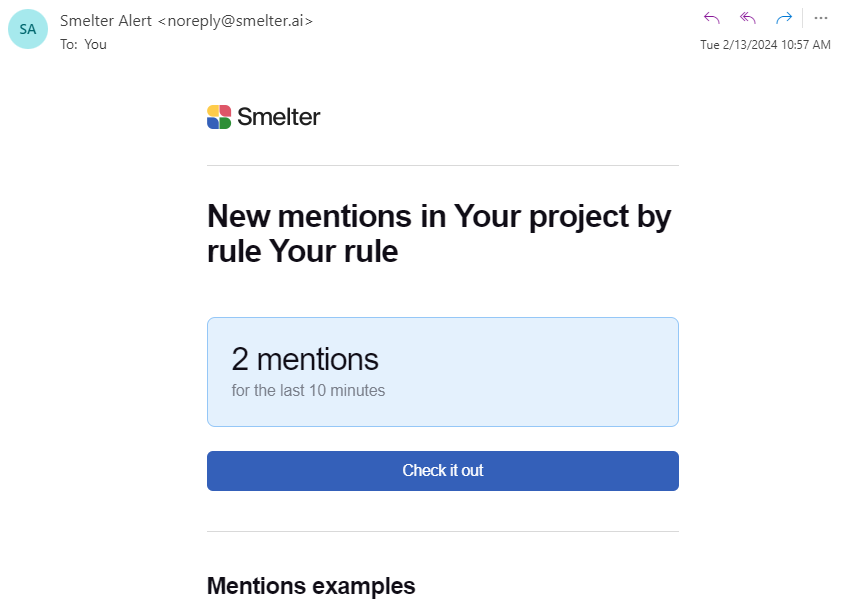This screenshot has height=607, width=847.
Task: Click the colorful Smelter logo icon
Action: 219,117
